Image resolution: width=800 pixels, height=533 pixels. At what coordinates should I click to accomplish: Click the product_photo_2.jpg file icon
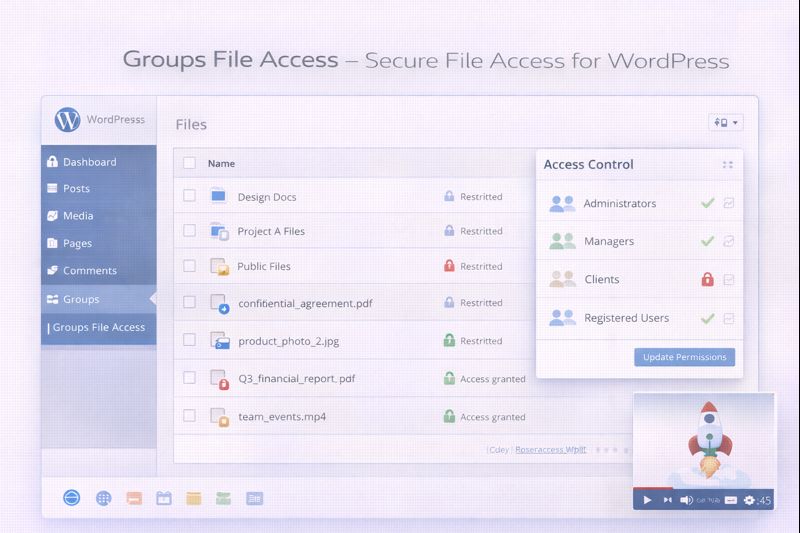tap(220, 341)
